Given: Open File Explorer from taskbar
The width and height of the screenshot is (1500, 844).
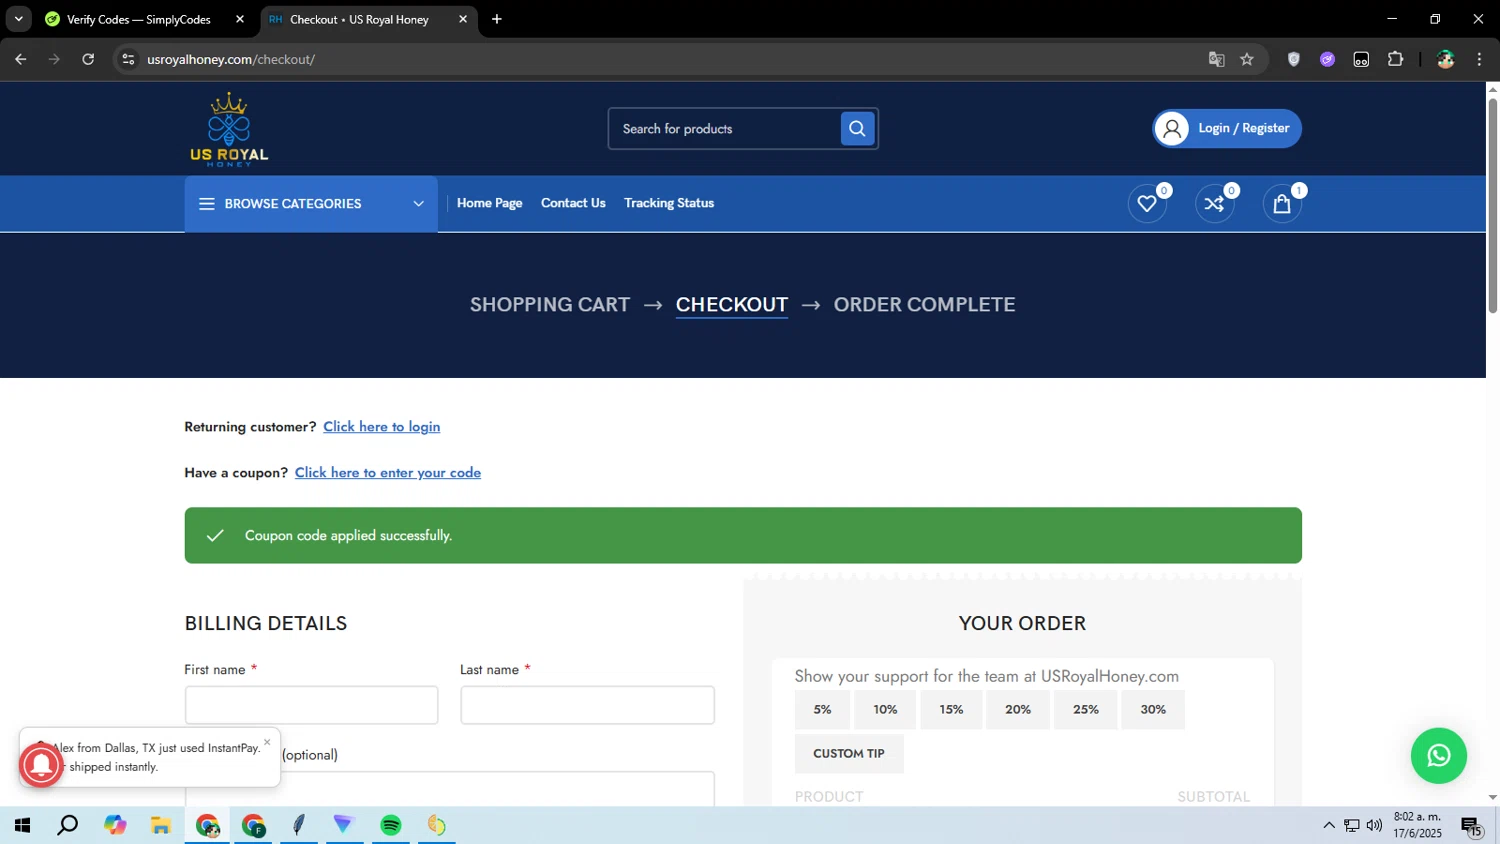Looking at the screenshot, I should pos(160,825).
